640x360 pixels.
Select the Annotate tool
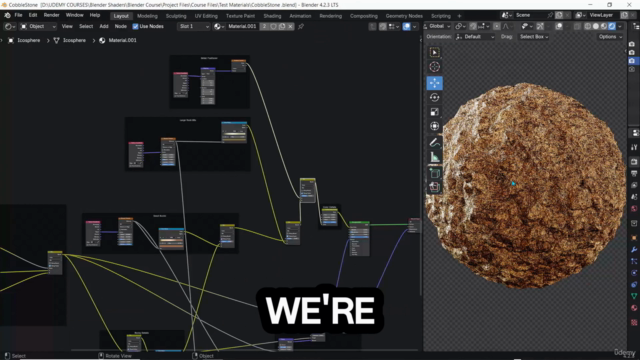coord(434,143)
